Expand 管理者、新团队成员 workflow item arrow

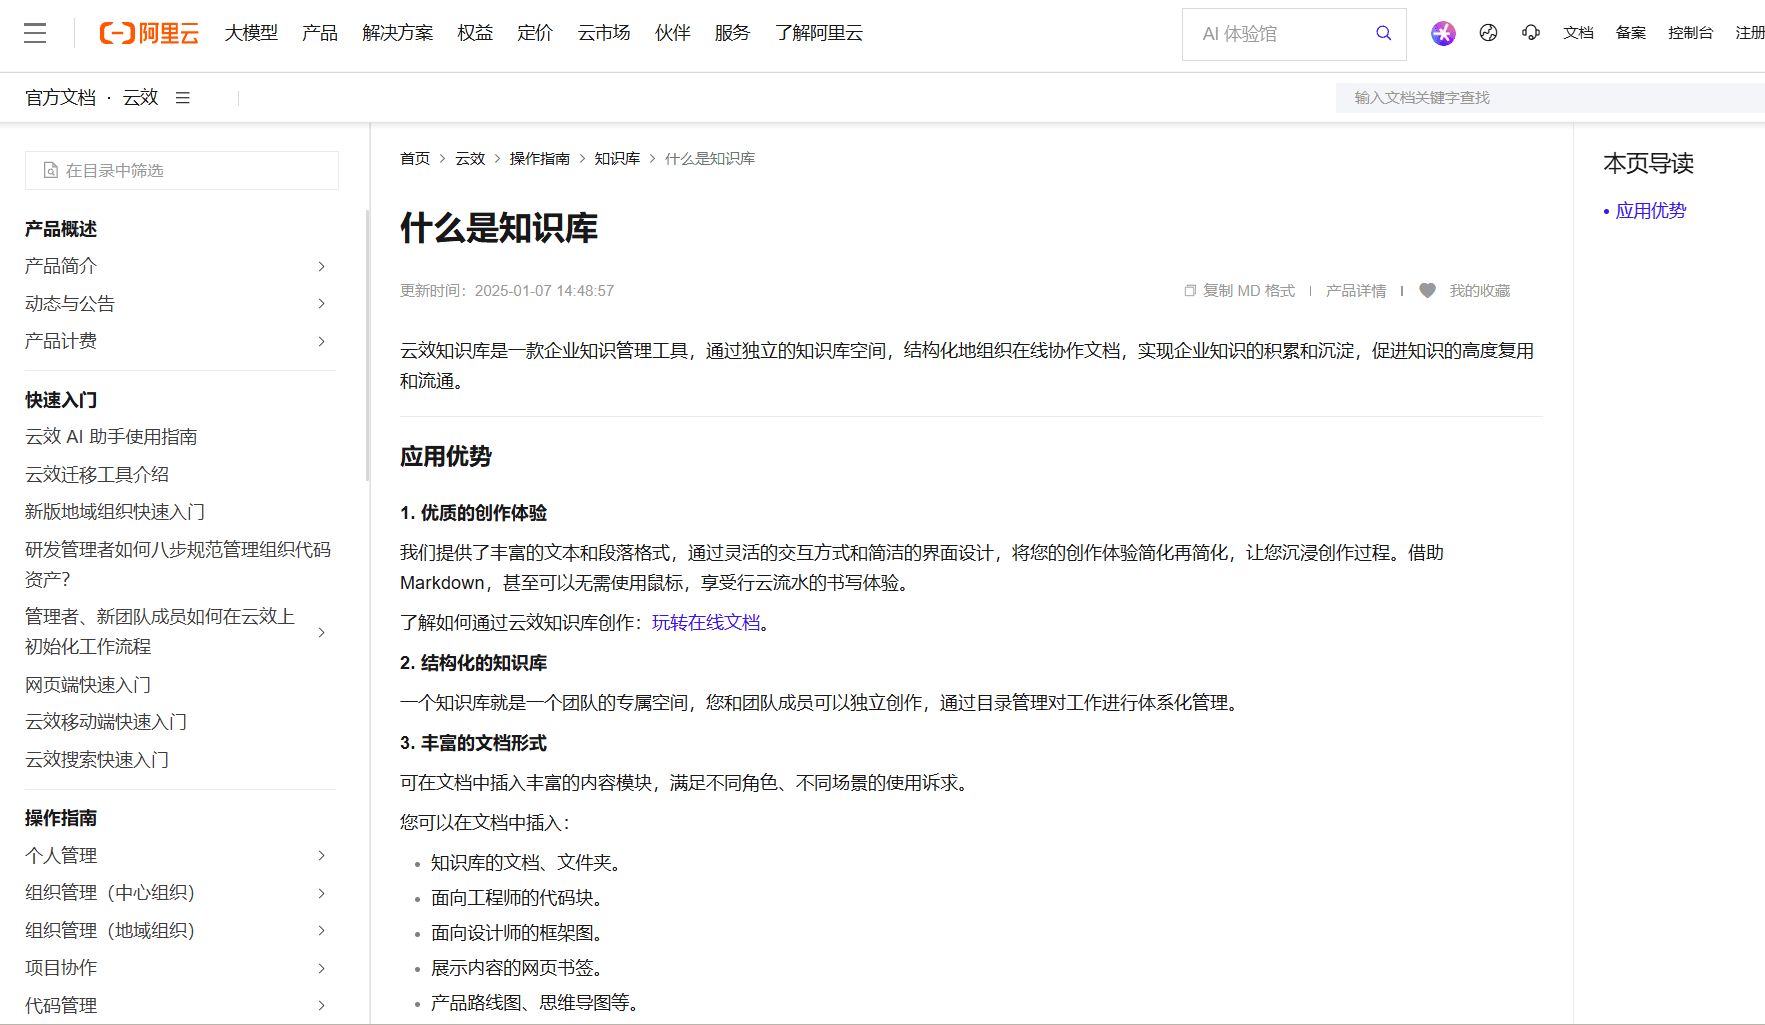[321, 632]
